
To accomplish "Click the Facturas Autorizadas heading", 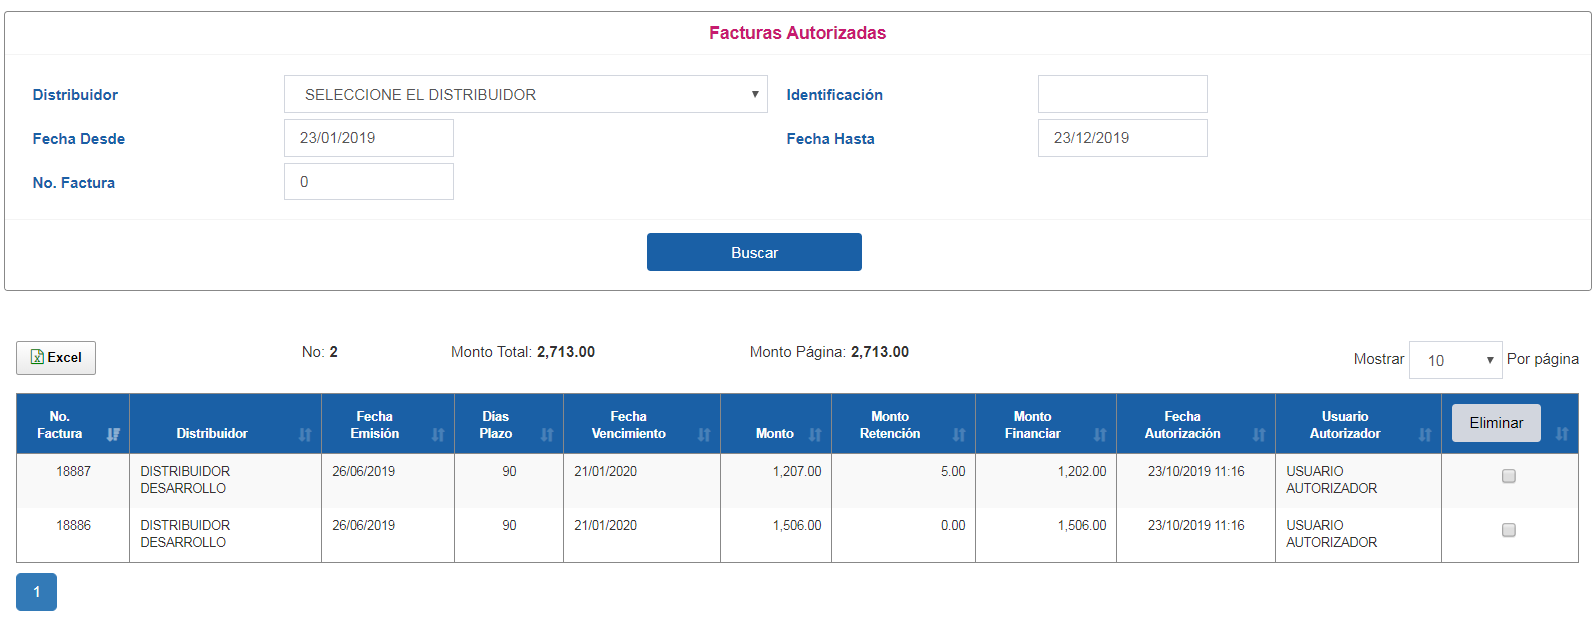I will [x=798, y=33].
